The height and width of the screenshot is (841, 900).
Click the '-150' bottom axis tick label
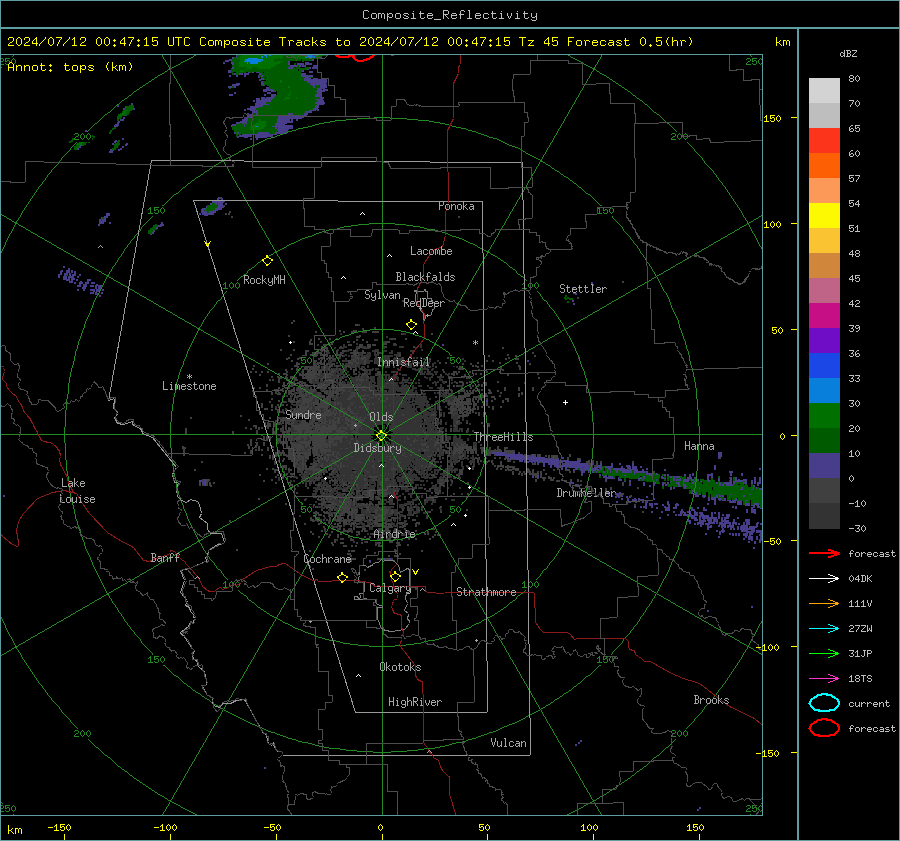(59, 827)
